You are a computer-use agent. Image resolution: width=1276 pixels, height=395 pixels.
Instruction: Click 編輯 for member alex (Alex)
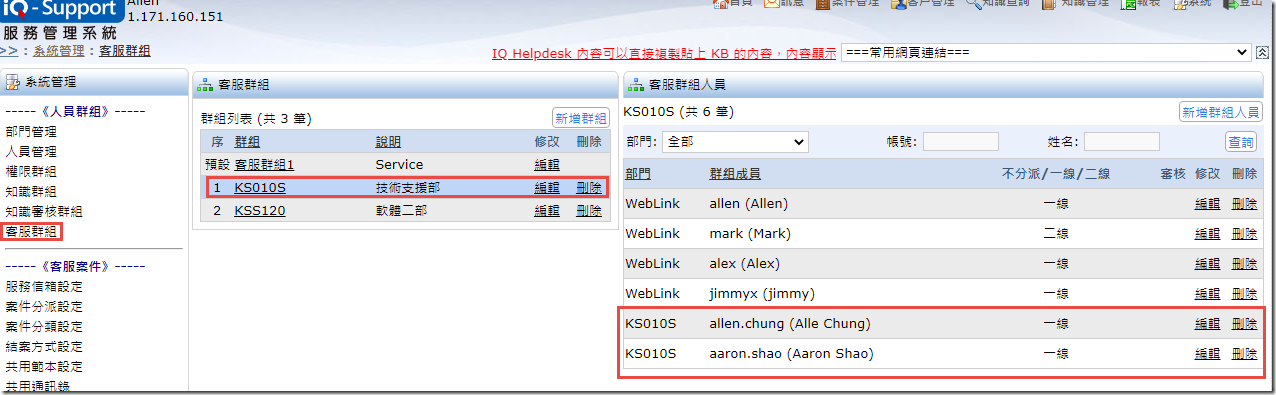[x=1208, y=263]
